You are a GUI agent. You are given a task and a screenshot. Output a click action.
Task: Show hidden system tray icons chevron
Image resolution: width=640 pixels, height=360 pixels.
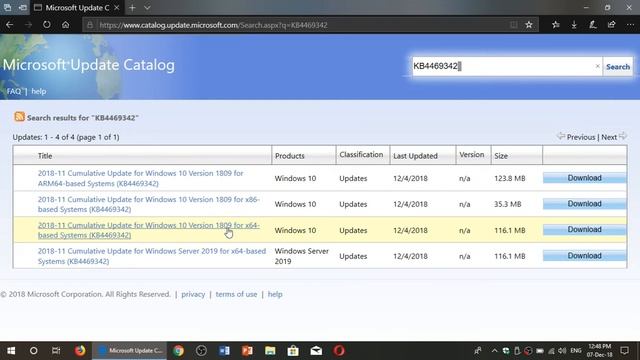coord(494,351)
